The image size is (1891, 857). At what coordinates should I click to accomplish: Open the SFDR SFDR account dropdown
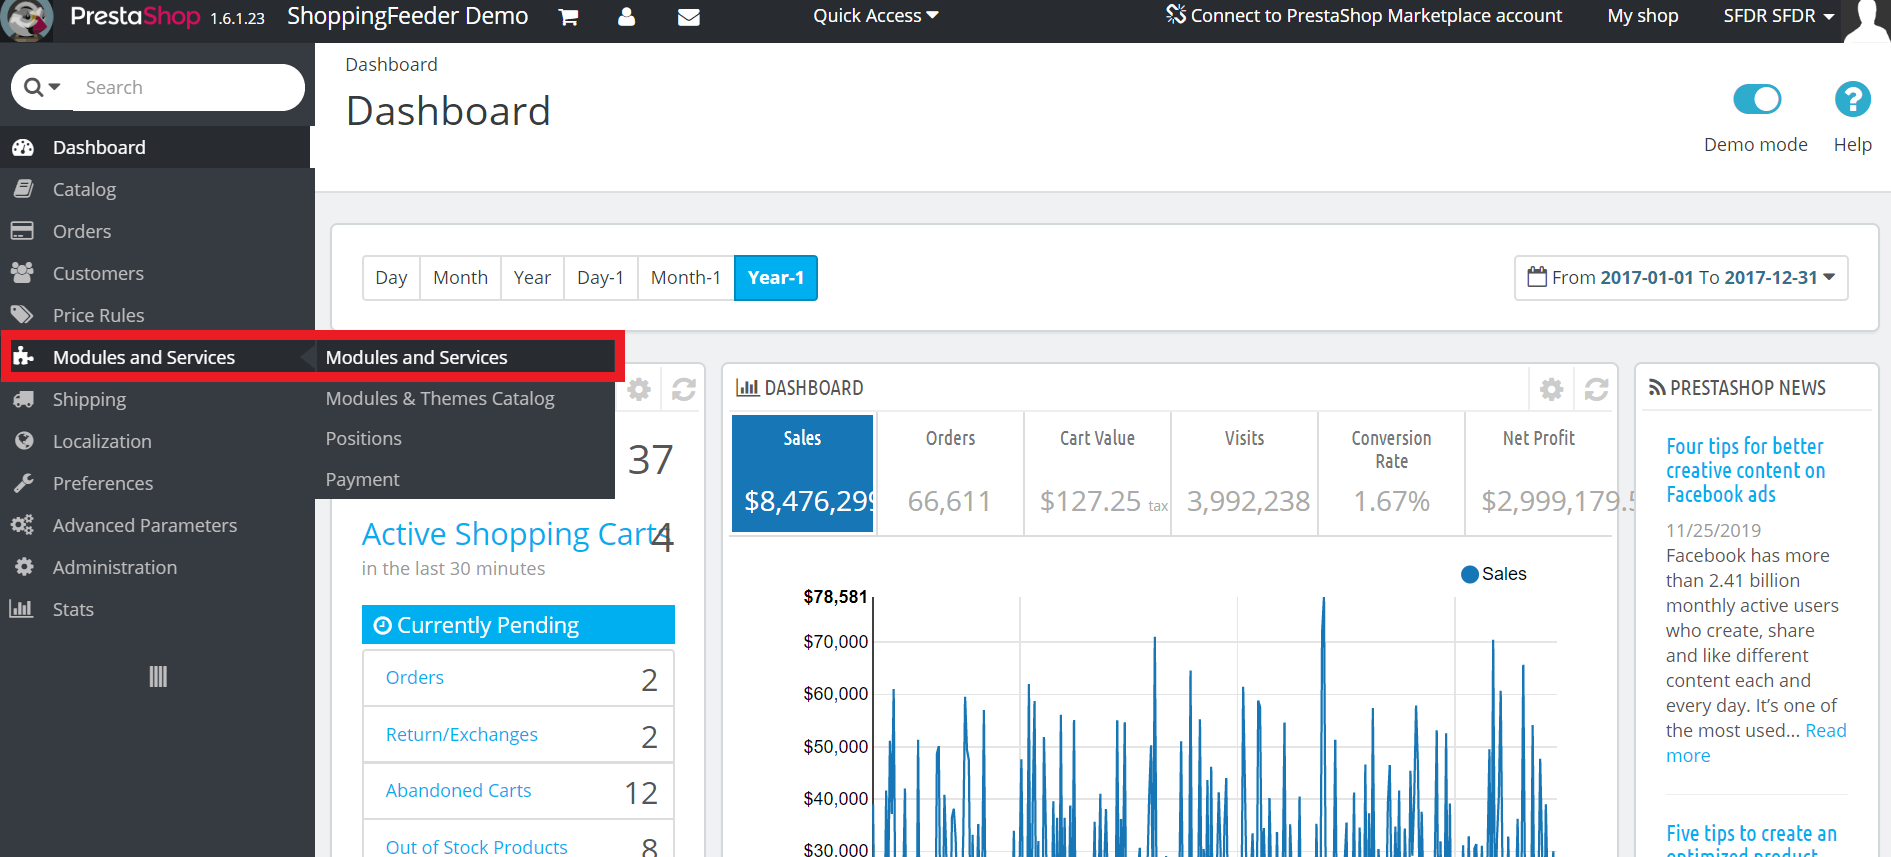pyautogui.click(x=1779, y=16)
